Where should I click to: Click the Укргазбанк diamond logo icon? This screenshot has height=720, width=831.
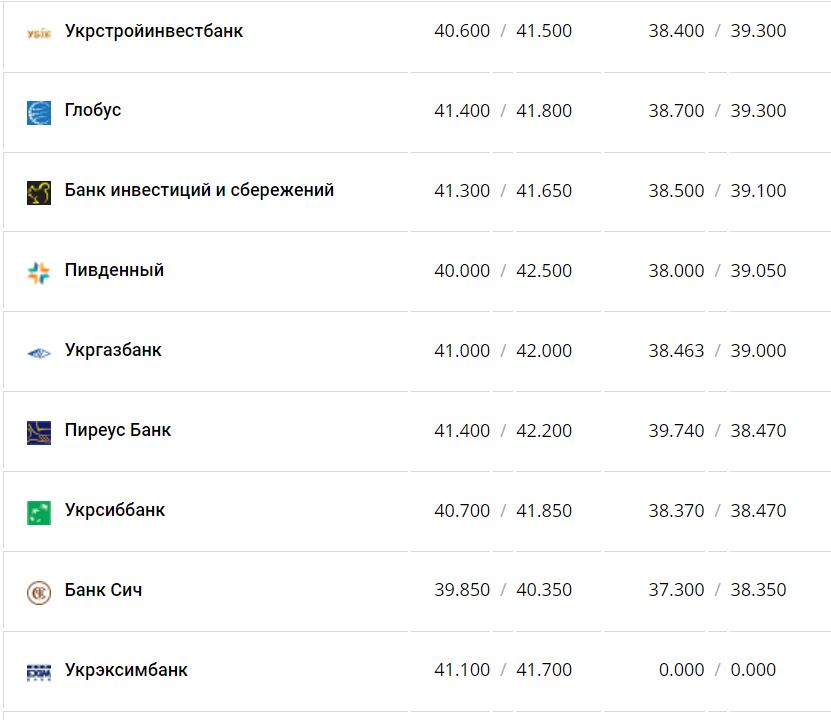pos(38,350)
